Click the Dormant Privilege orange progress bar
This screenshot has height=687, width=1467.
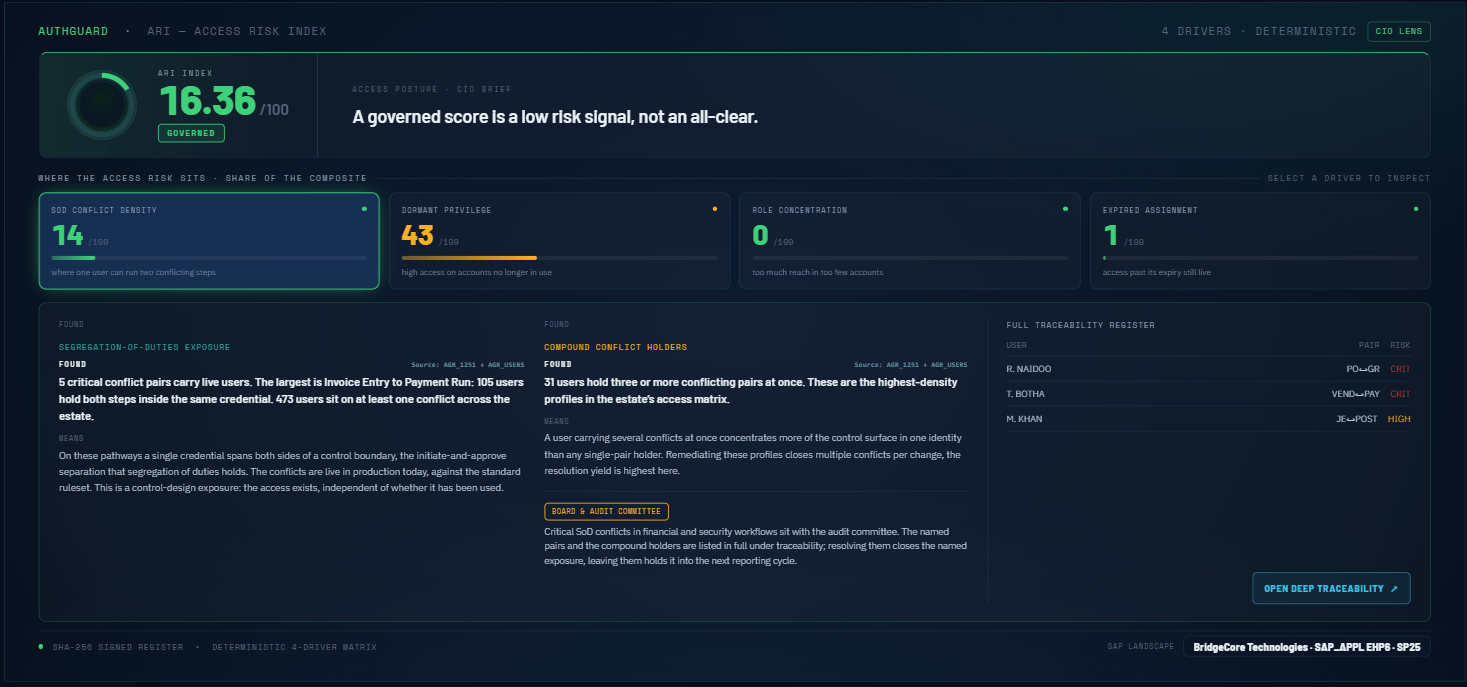coord(469,258)
